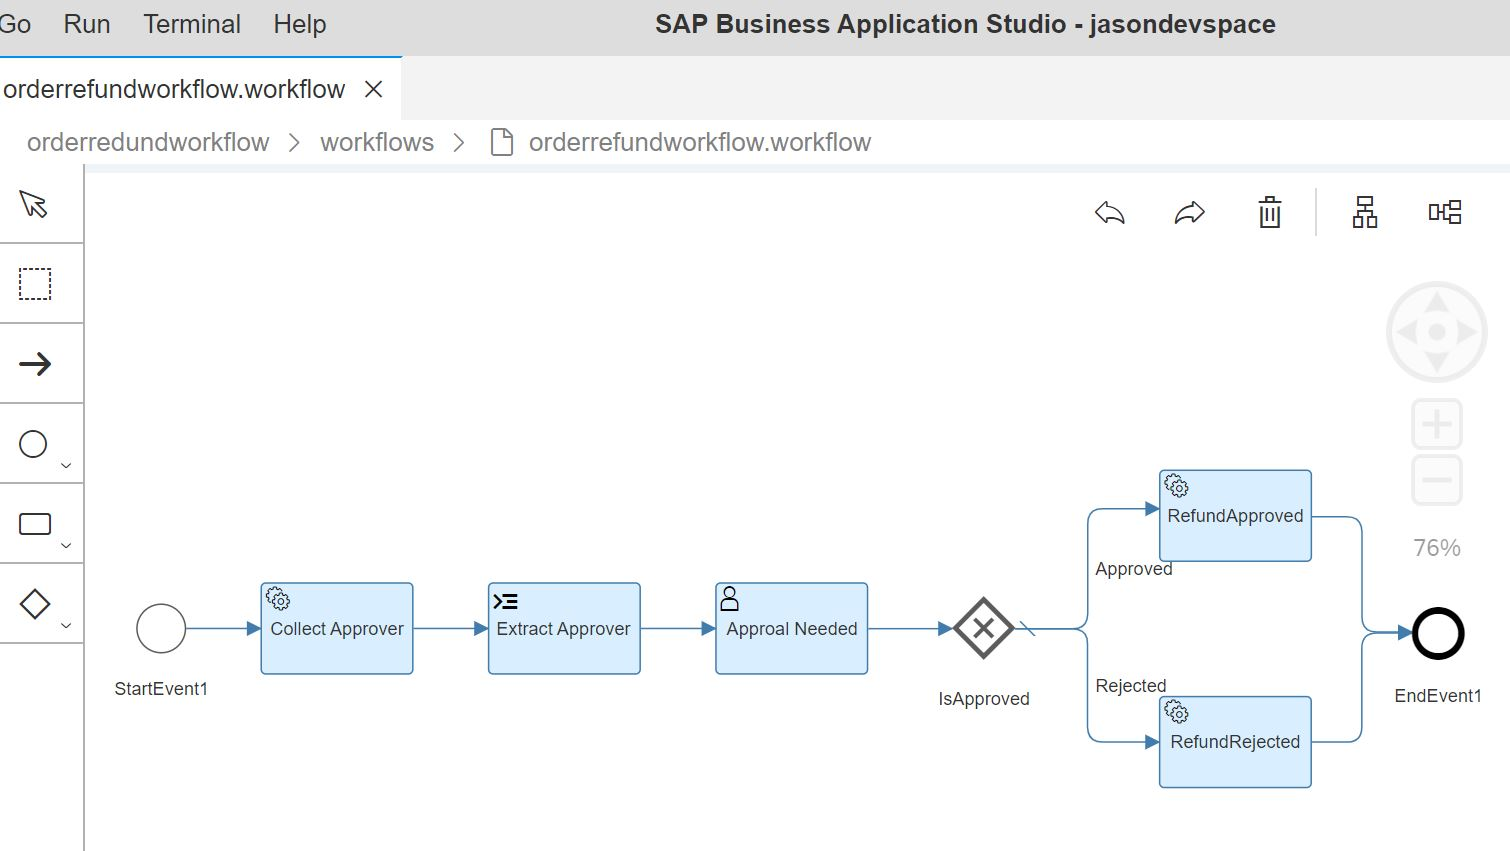
Task: Click the EndEvent1 label text
Action: click(1438, 696)
